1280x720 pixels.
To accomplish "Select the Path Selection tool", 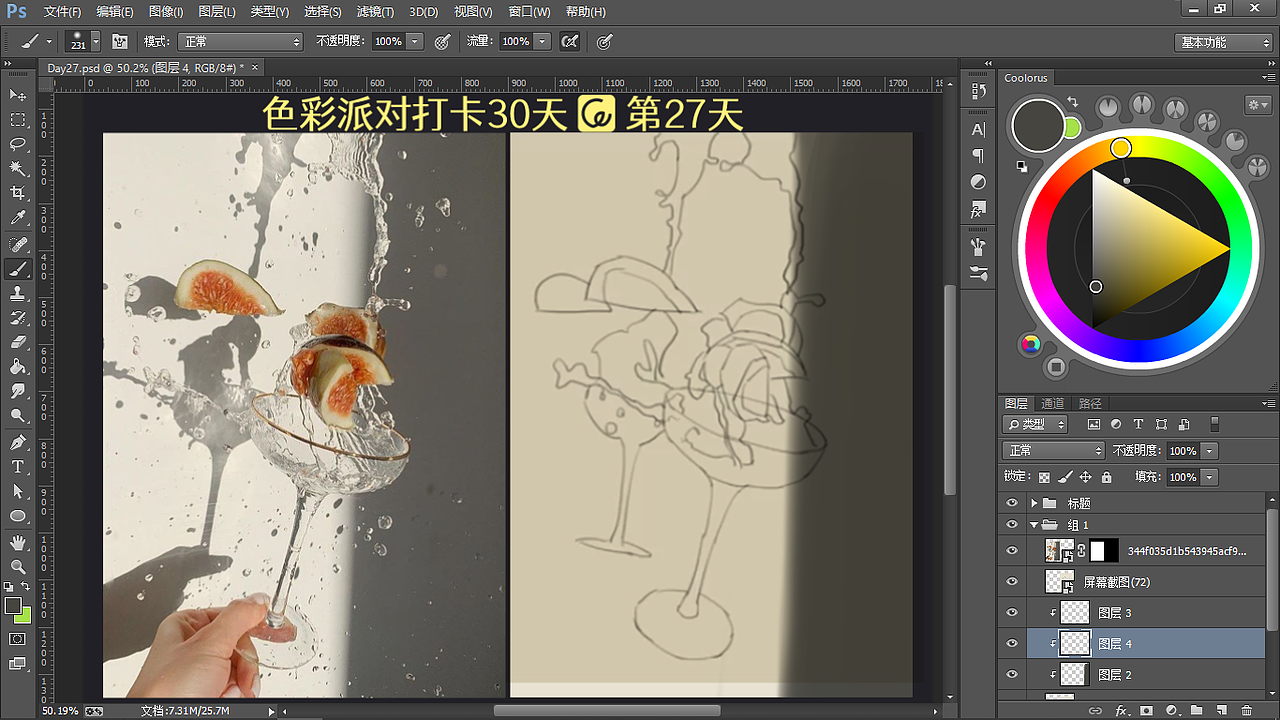I will [x=18, y=492].
